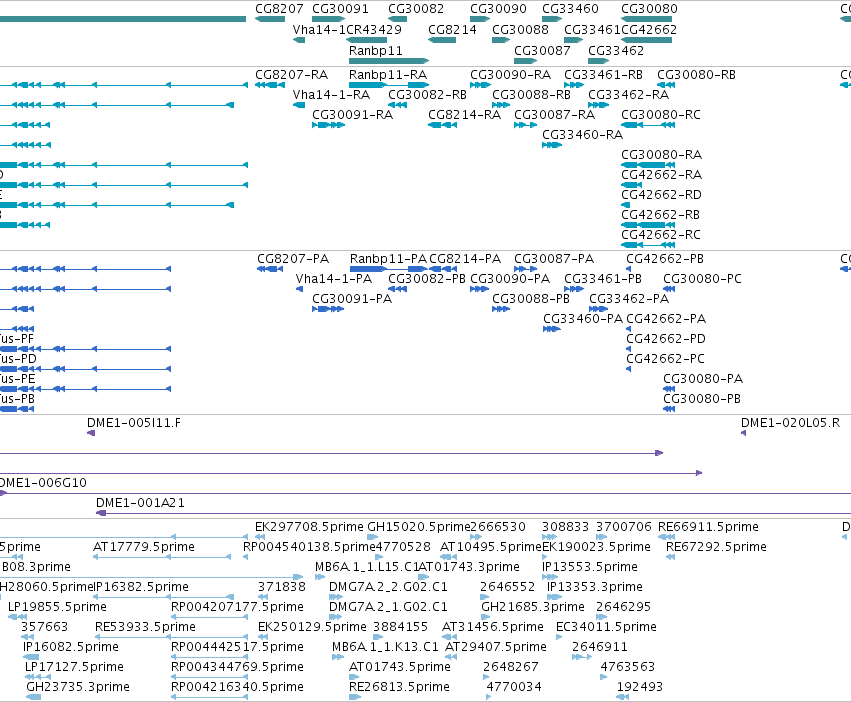Select protein CG30091-PA
Image resolution: width=851 pixels, height=702 pixels.
328,309
